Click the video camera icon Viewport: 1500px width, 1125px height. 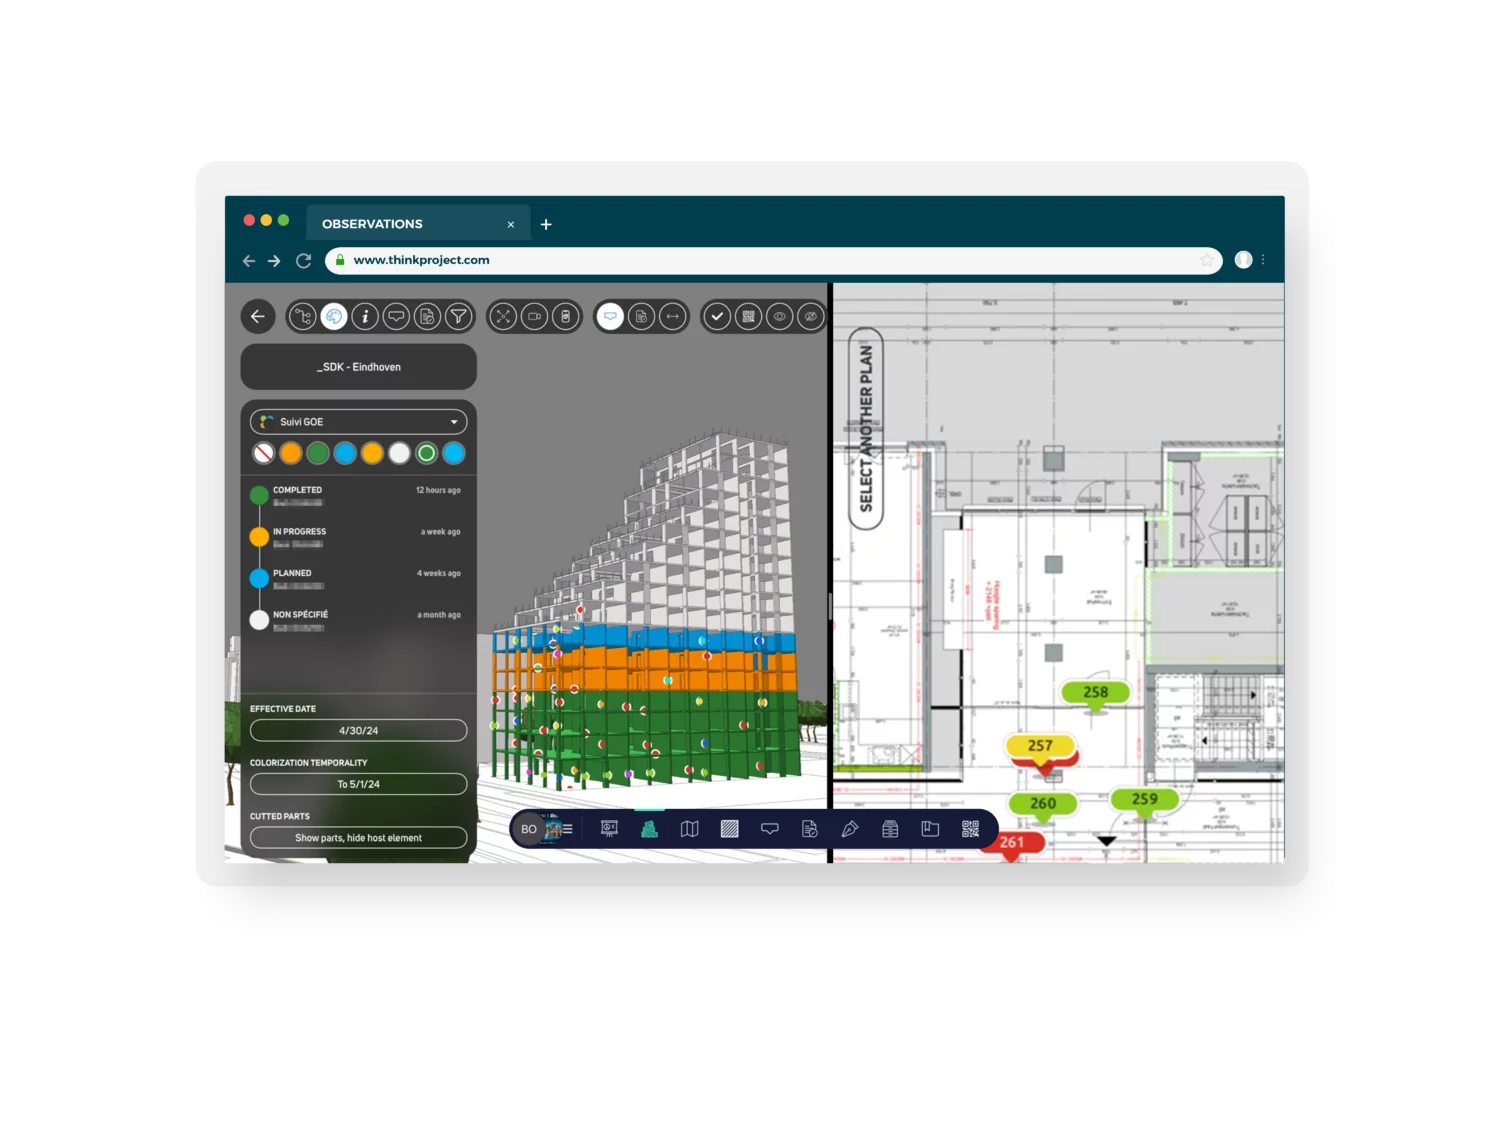[535, 317]
